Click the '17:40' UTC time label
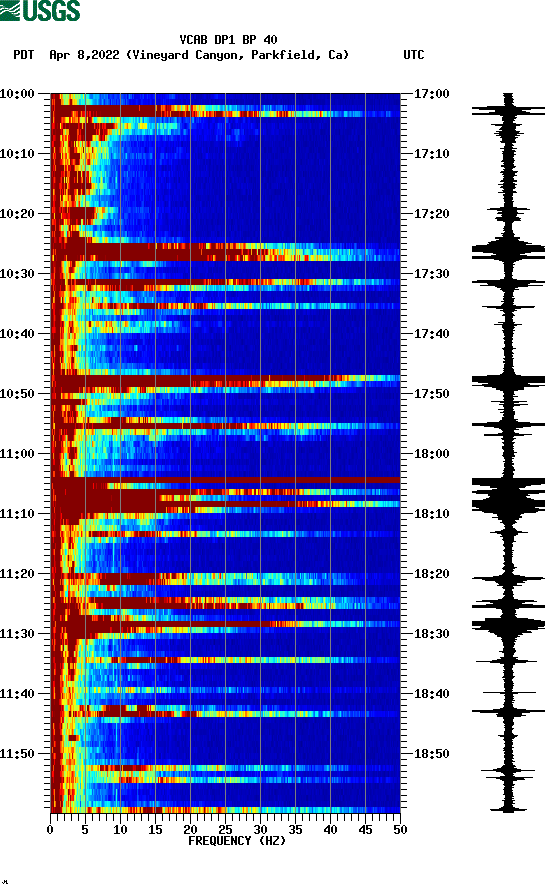Image resolution: width=552 pixels, height=893 pixels. (431, 334)
